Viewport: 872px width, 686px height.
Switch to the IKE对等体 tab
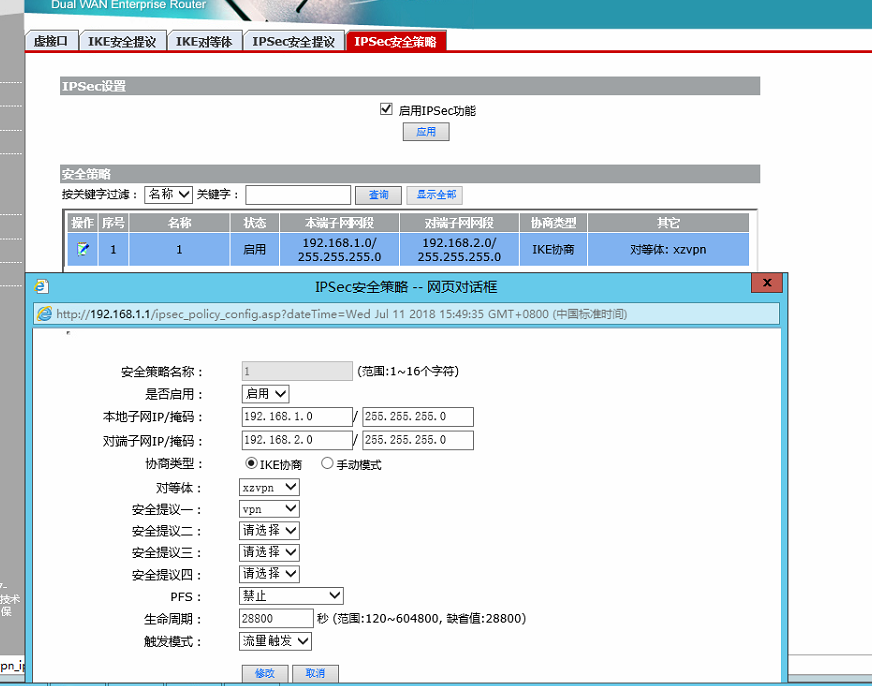pos(204,41)
